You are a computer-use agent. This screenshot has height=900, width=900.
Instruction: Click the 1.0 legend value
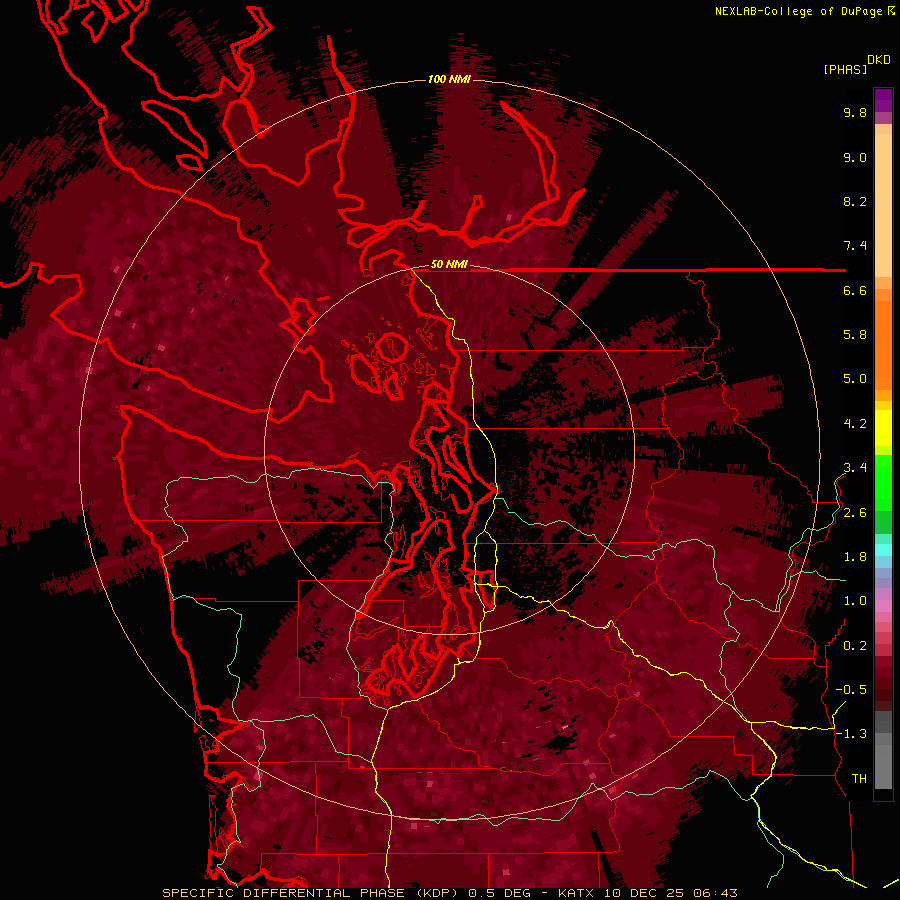coord(855,601)
